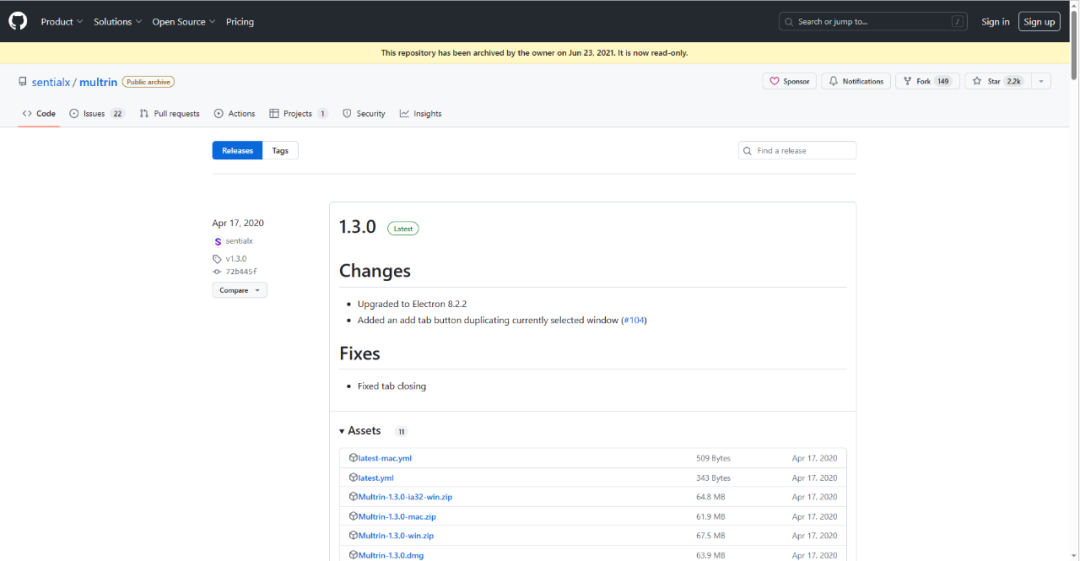
Task: Click the Find a release field
Action: coord(797,150)
